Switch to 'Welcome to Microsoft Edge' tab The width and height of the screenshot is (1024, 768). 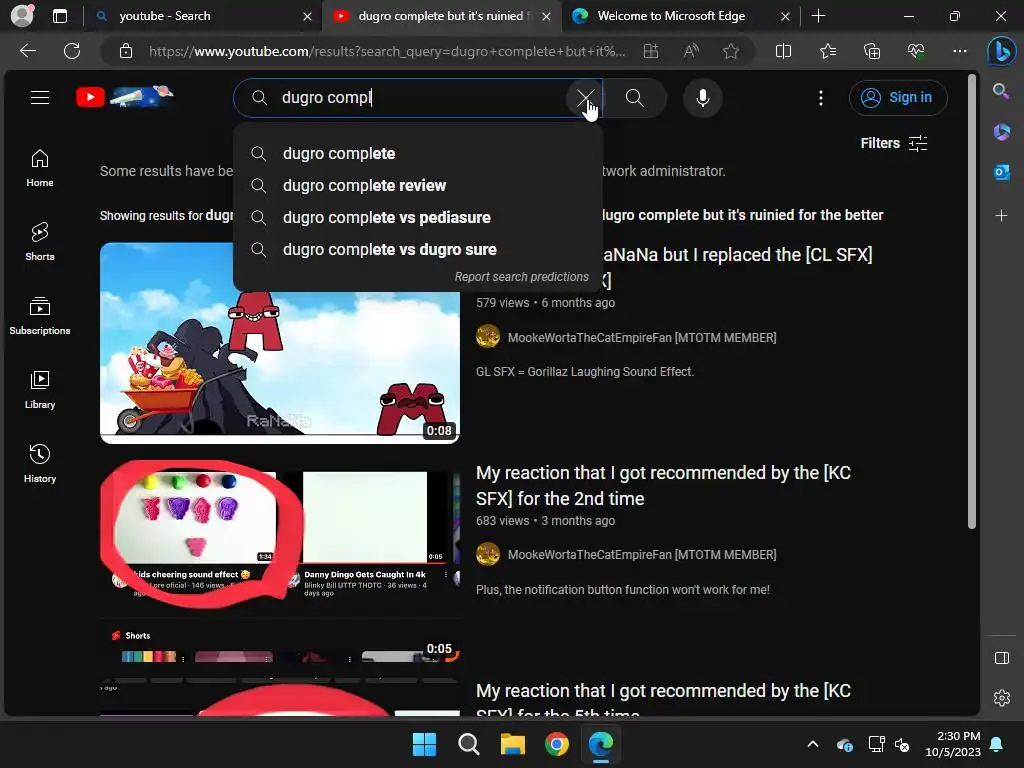click(x=680, y=16)
